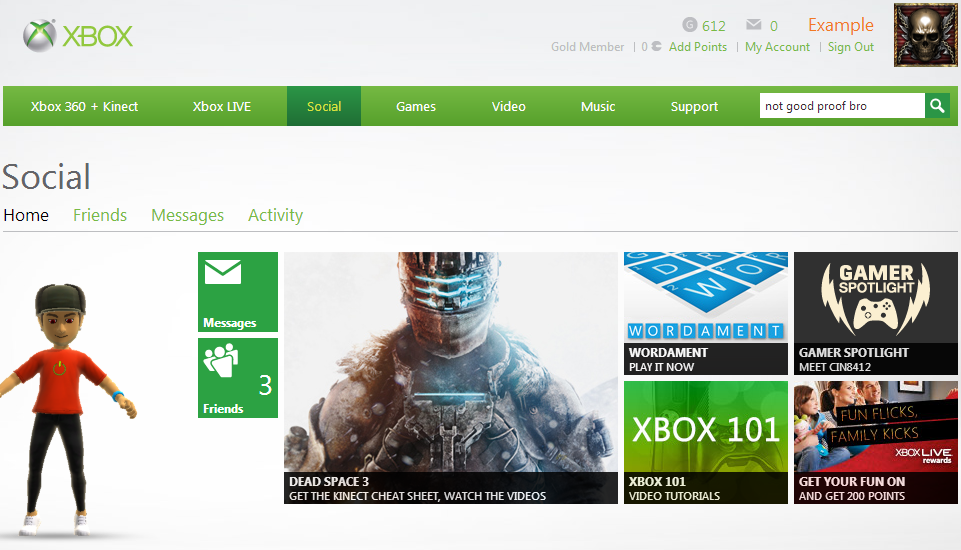
Task: Click the Example gamertag name
Action: tap(840, 25)
